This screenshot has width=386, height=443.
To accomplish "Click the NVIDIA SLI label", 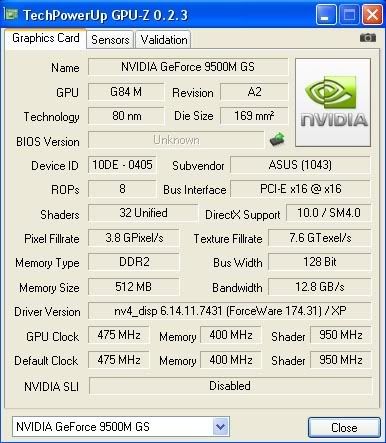I will point(51,387).
